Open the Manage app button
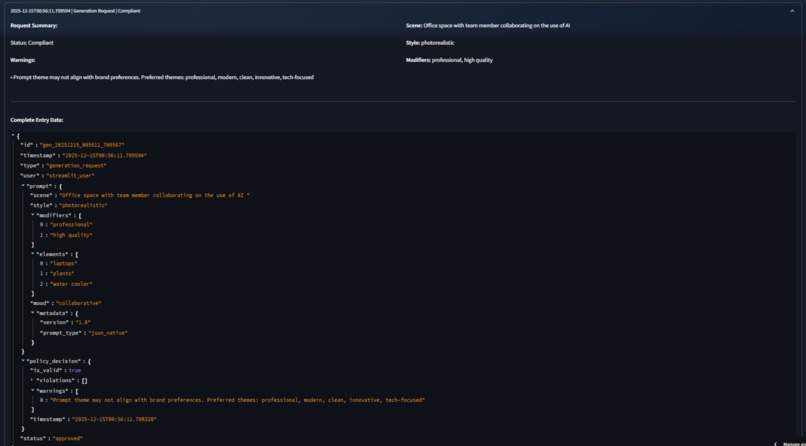Image resolution: width=806 pixels, height=446 pixels. (790, 443)
